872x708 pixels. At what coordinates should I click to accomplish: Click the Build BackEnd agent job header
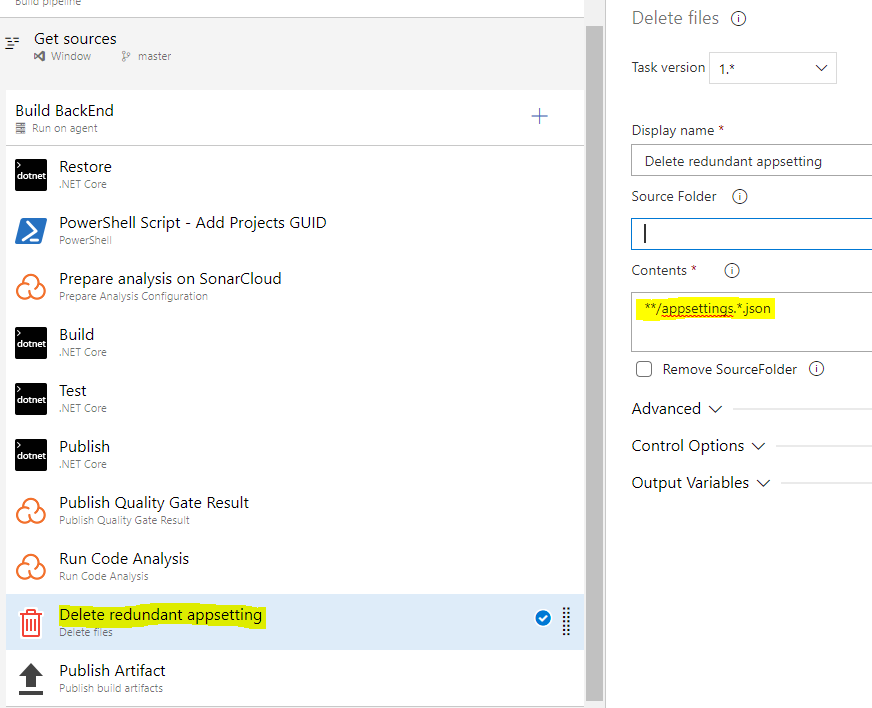click(65, 111)
